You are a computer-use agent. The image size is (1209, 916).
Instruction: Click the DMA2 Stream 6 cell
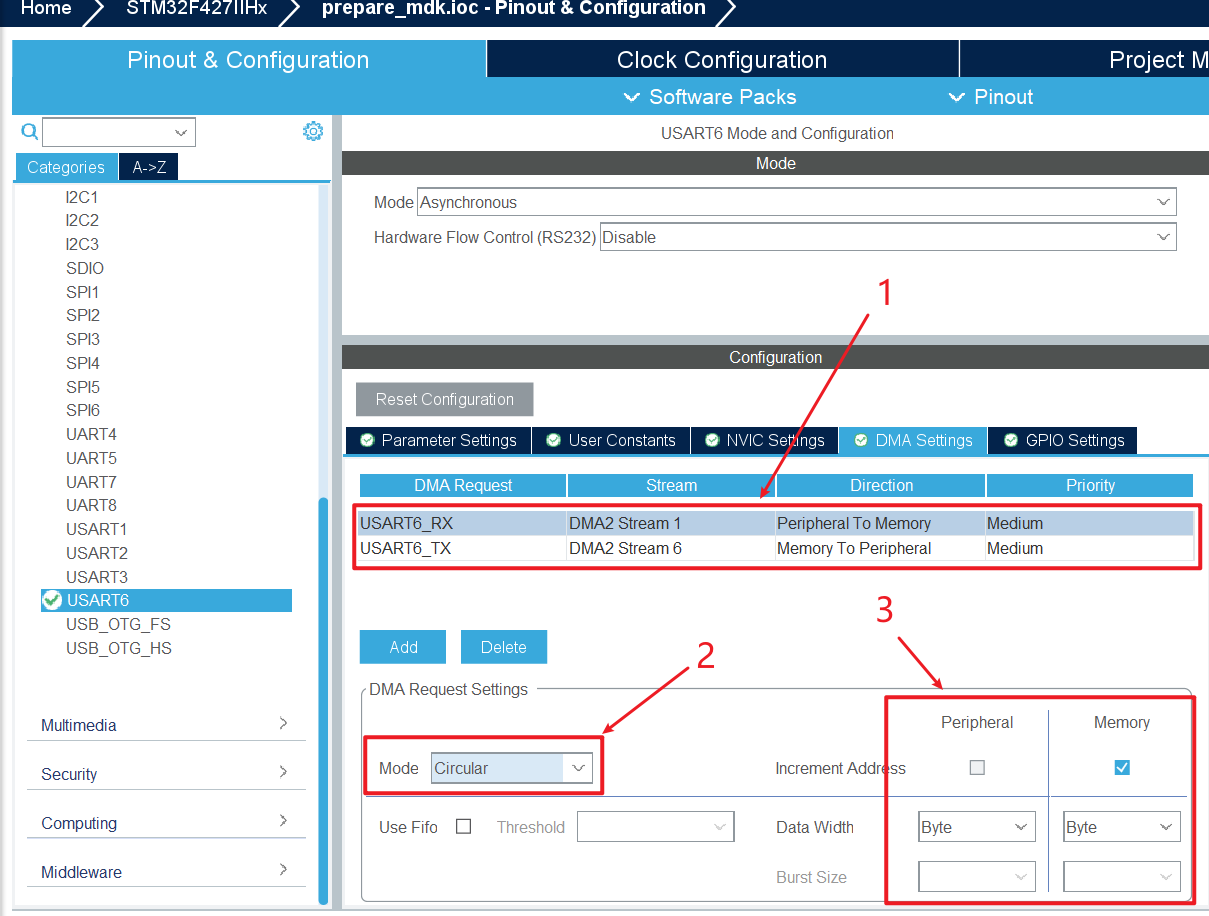[671, 548]
